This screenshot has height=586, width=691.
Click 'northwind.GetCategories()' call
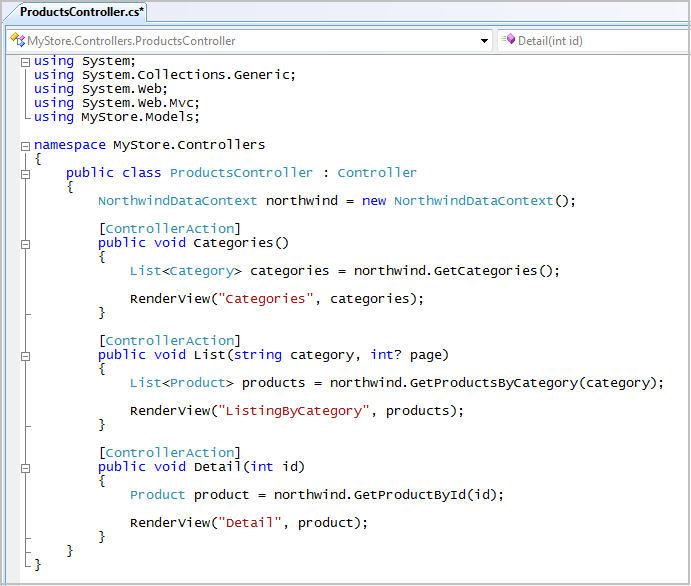[x=453, y=271]
